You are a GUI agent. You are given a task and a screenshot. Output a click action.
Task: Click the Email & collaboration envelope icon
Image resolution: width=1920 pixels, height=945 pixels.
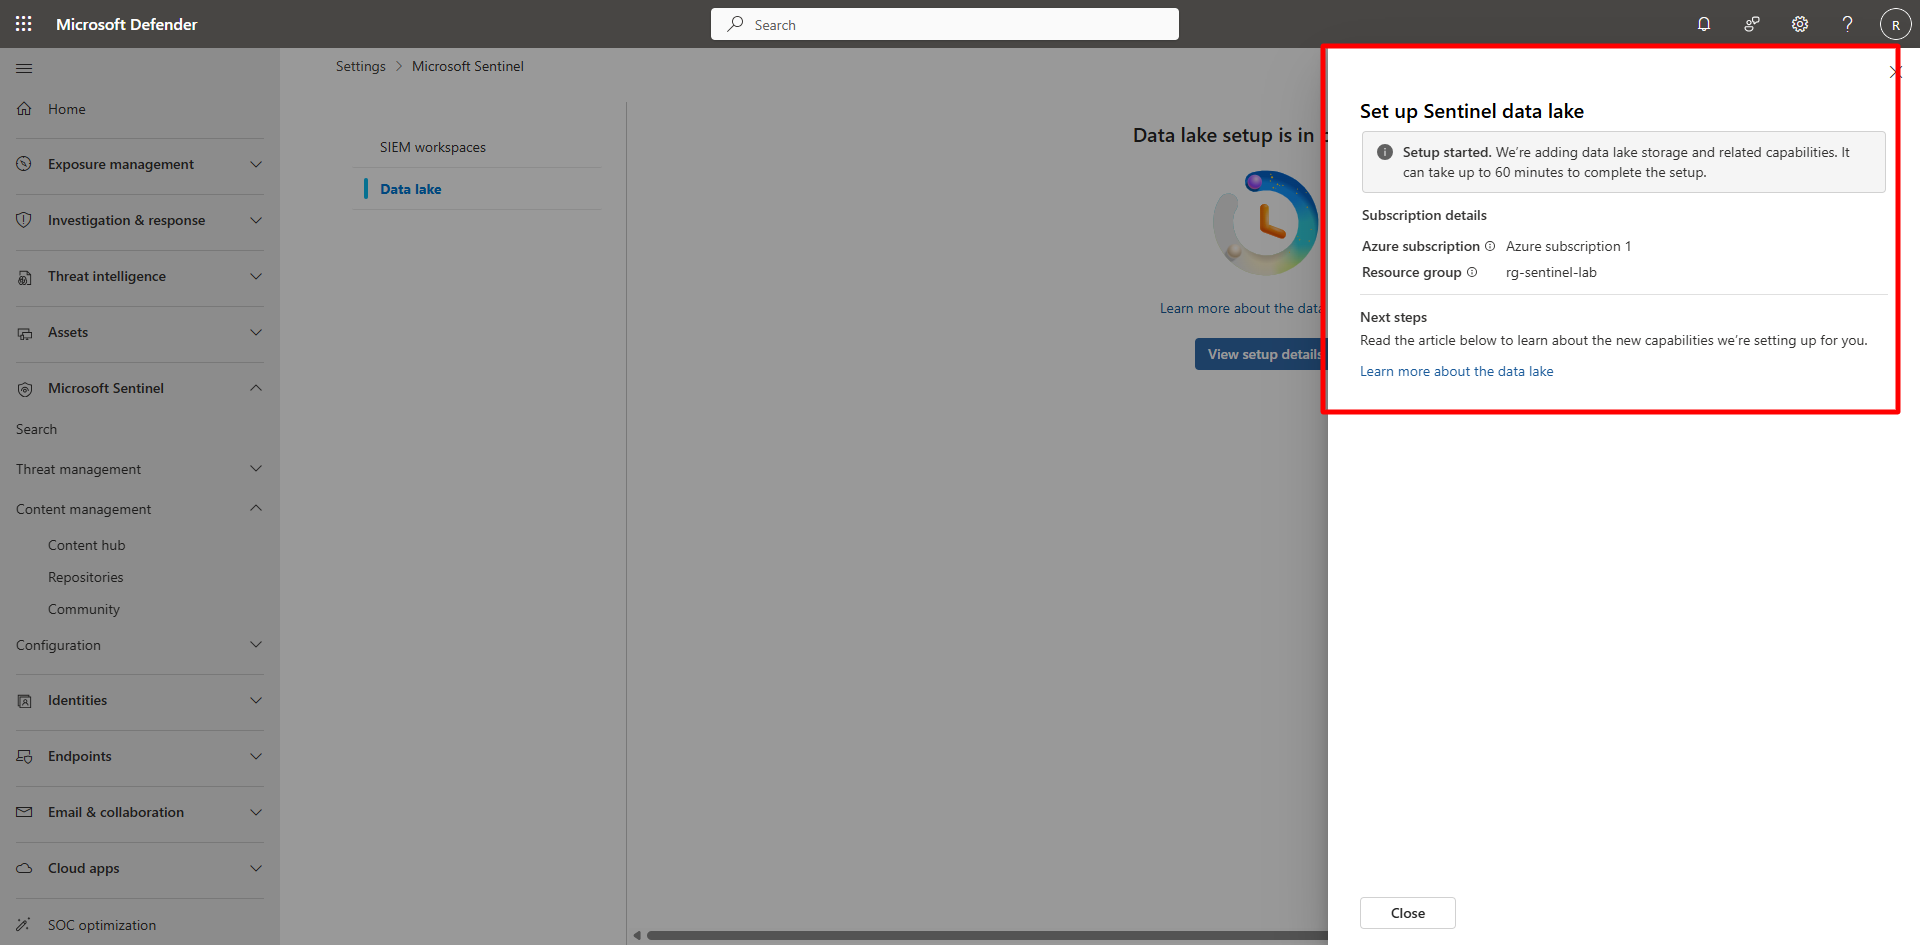coord(24,812)
